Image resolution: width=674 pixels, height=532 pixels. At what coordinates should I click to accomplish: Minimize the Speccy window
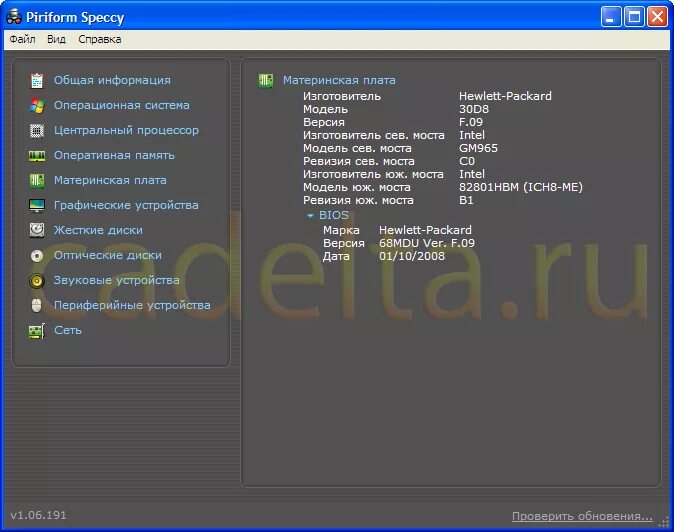click(x=610, y=17)
